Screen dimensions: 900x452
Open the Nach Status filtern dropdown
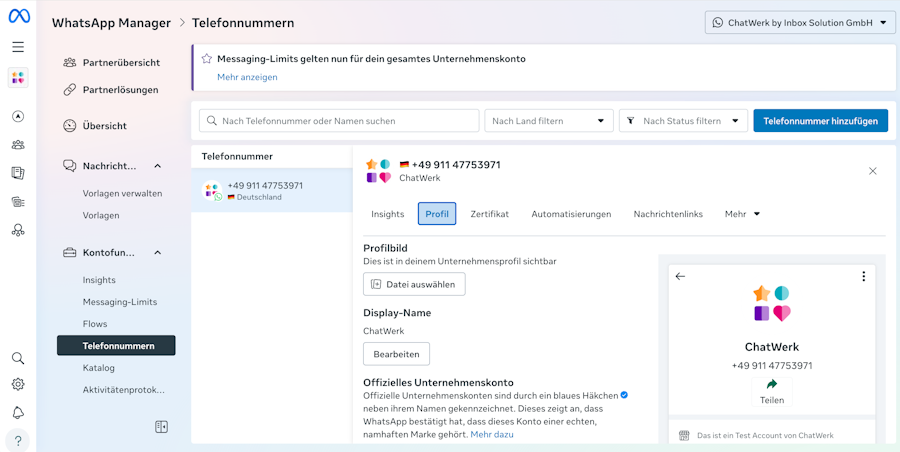[683, 121]
